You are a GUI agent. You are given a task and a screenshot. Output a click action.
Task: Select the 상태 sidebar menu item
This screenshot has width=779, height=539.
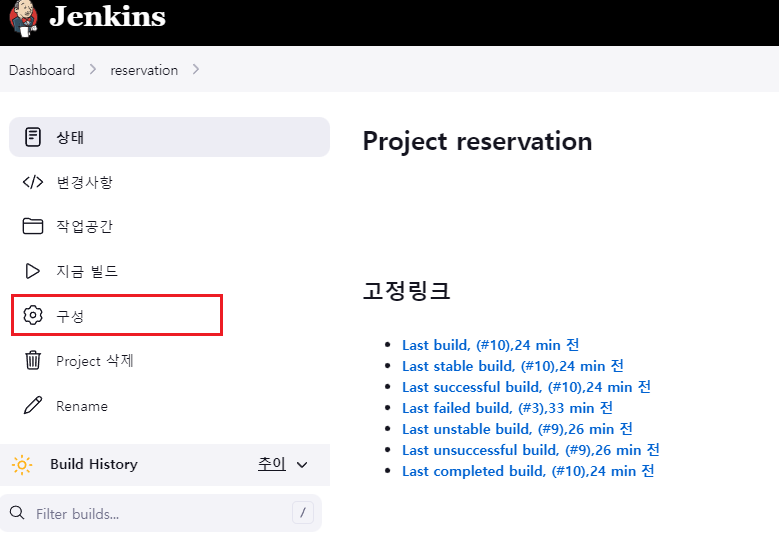pos(169,137)
